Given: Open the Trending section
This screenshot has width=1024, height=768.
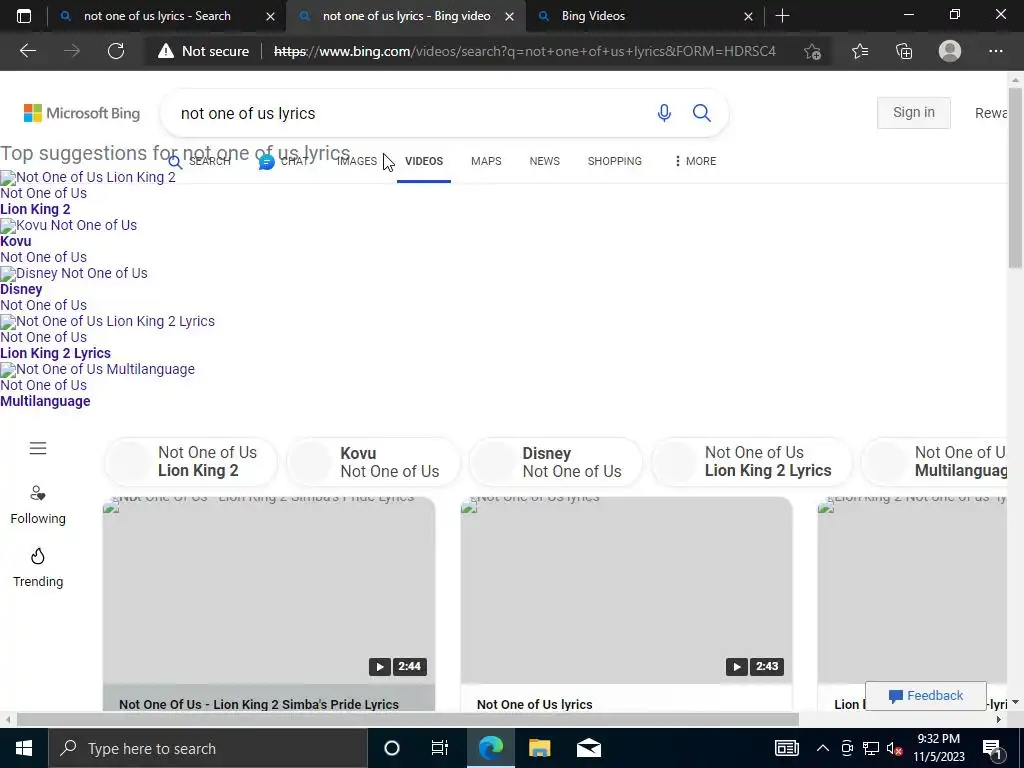Looking at the screenshot, I should click(x=38, y=568).
